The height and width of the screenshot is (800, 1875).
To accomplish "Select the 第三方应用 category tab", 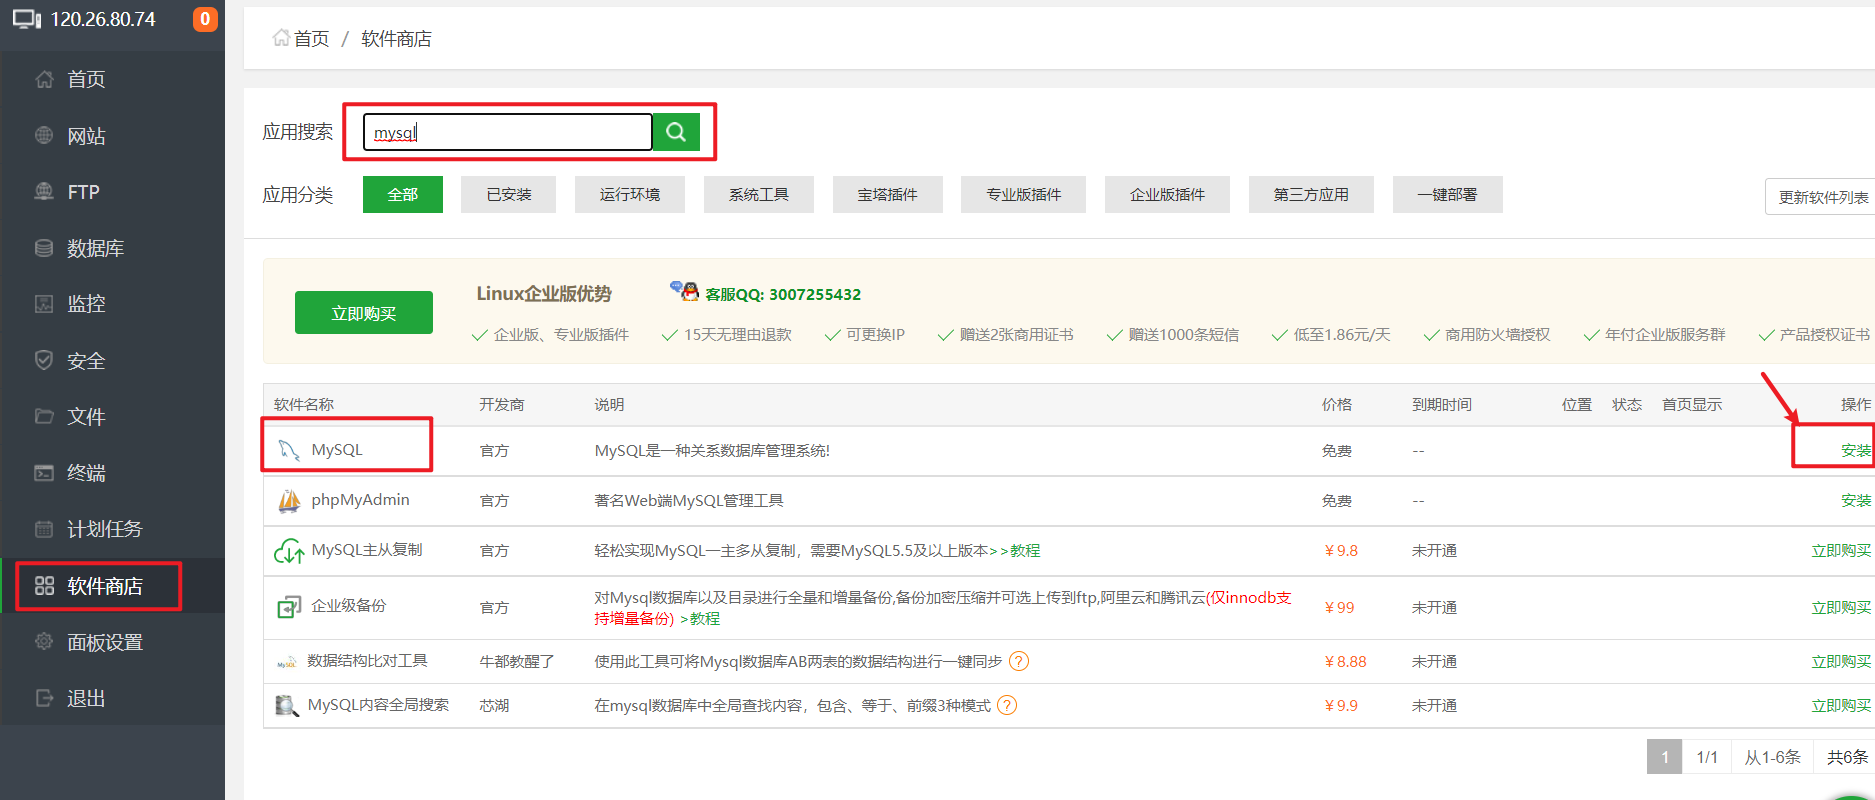I will pyautogui.click(x=1311, y=194).
